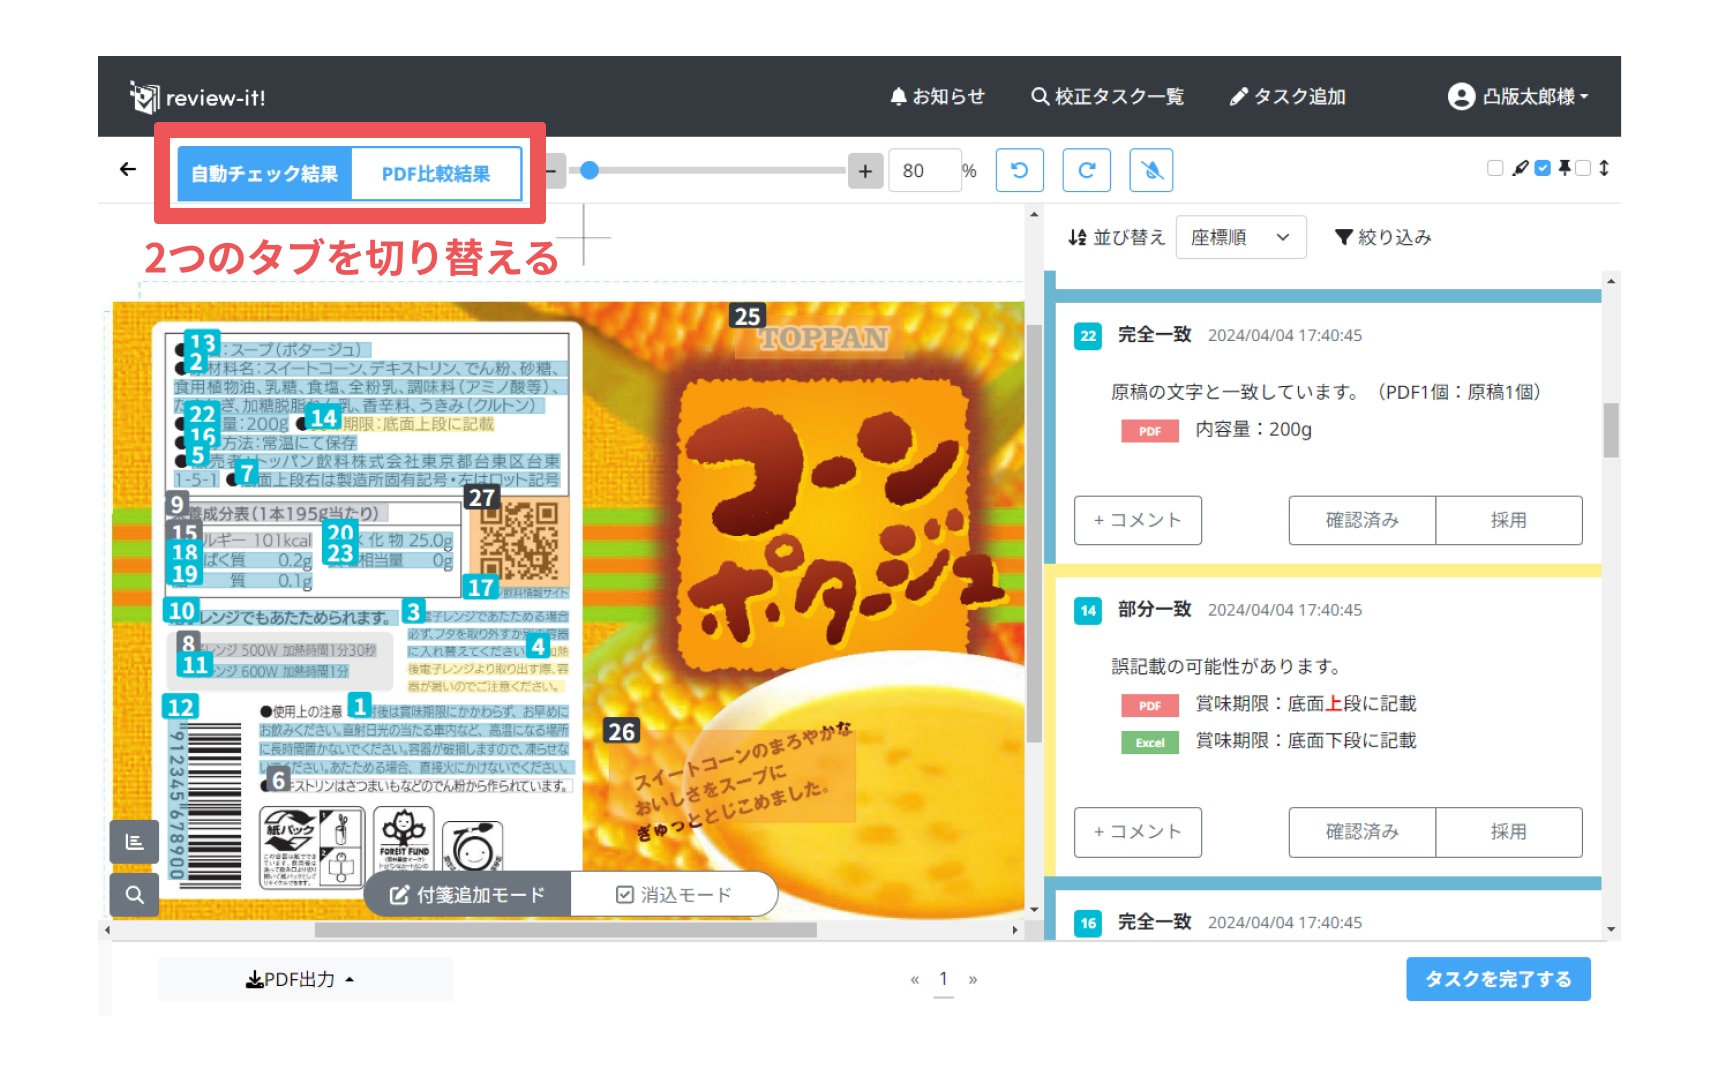Screen dimensions: 1720x1072
Task: Go to next page with »
Action: click(x=973, y=979)
